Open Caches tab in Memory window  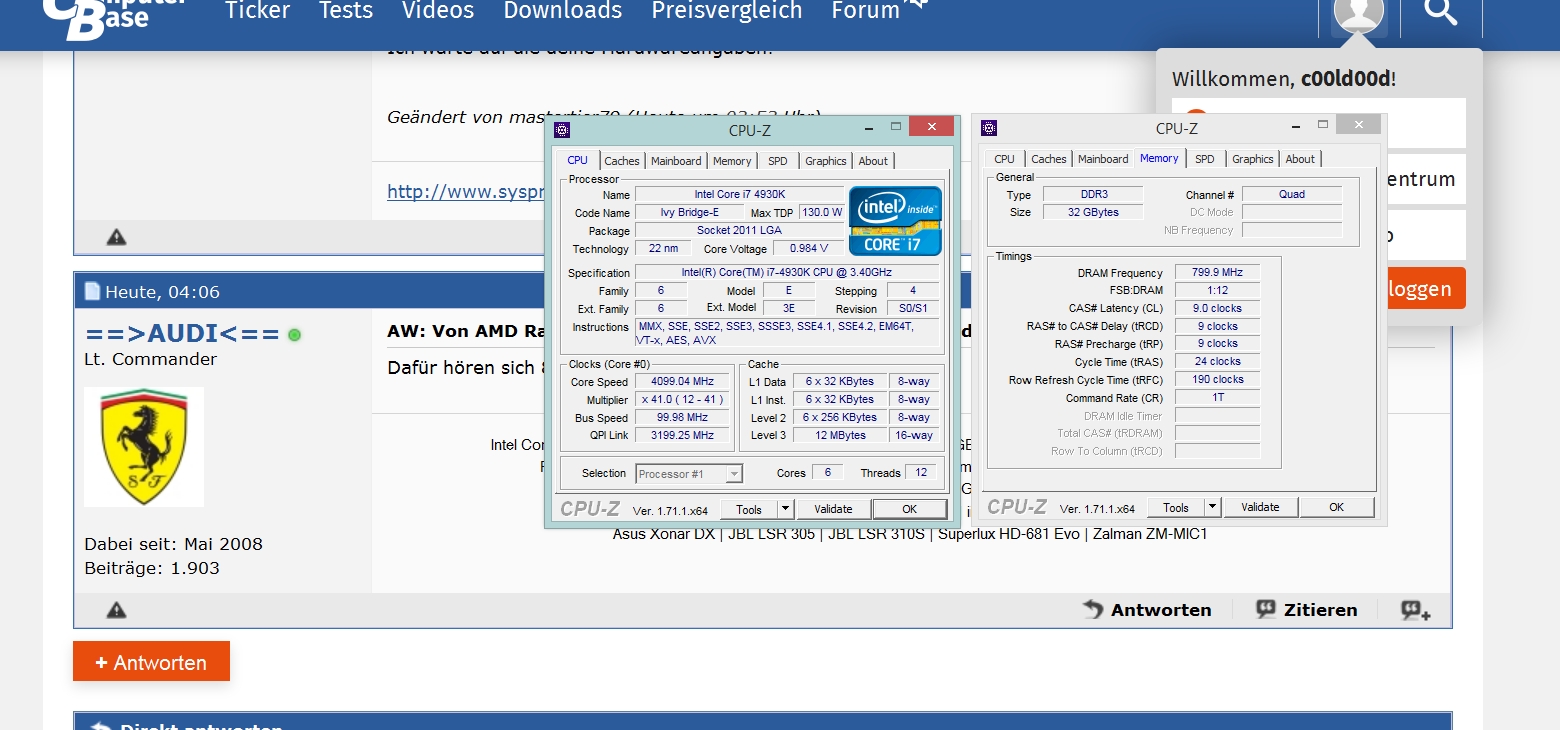point(1049,159)
